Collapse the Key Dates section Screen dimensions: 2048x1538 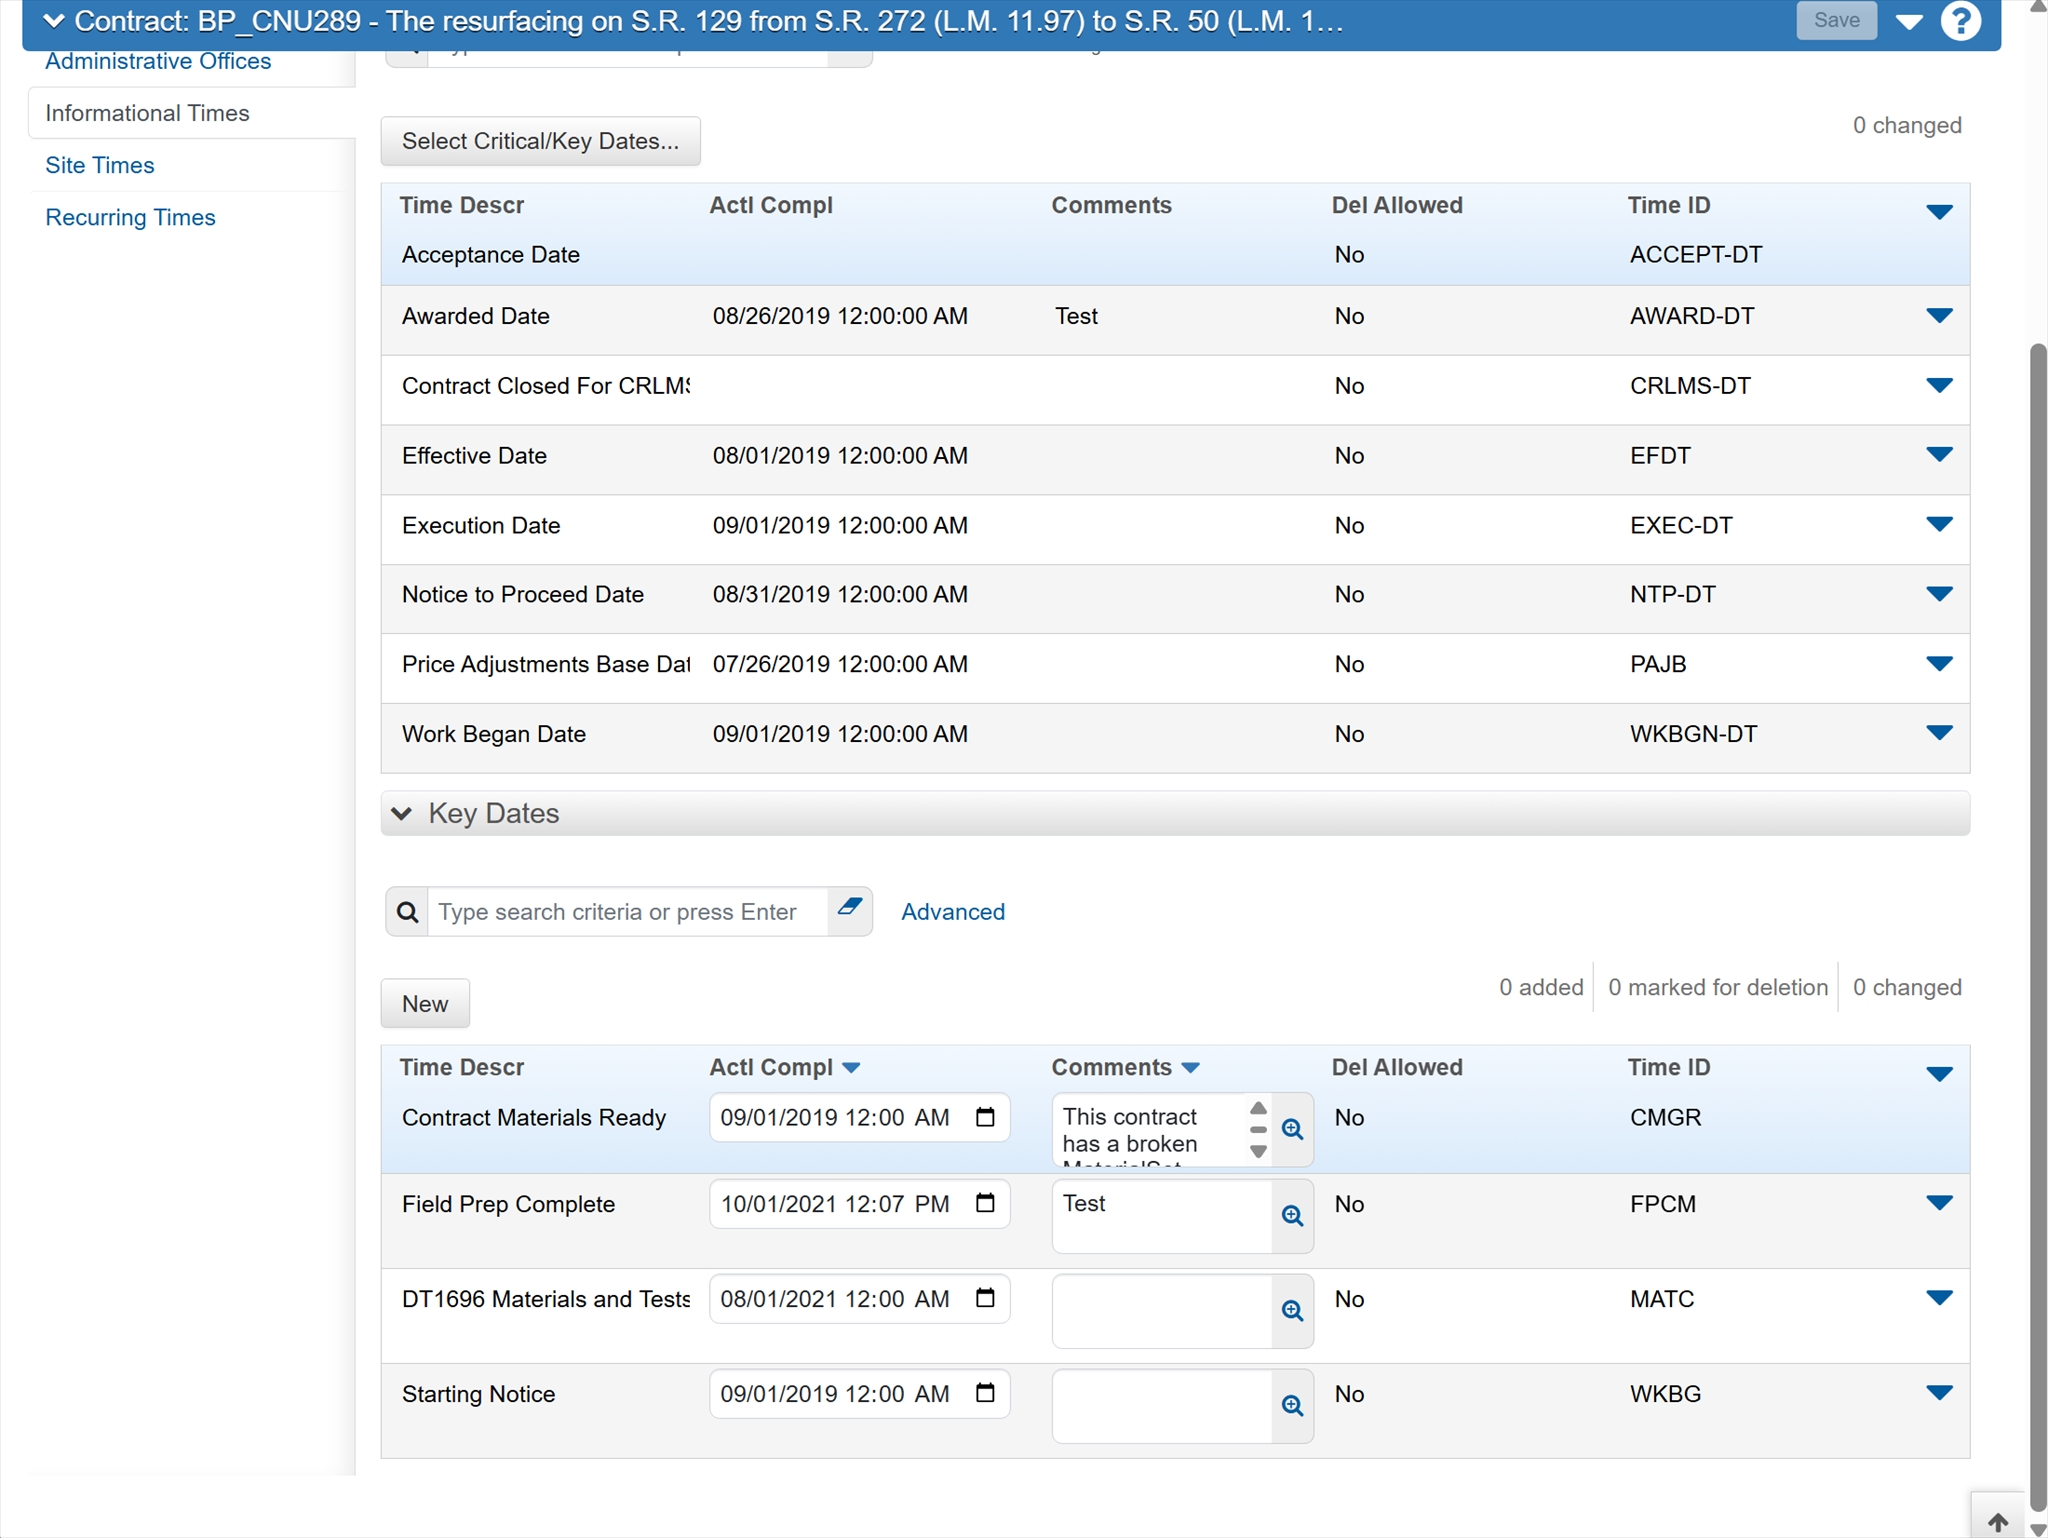tap(402, 813)
